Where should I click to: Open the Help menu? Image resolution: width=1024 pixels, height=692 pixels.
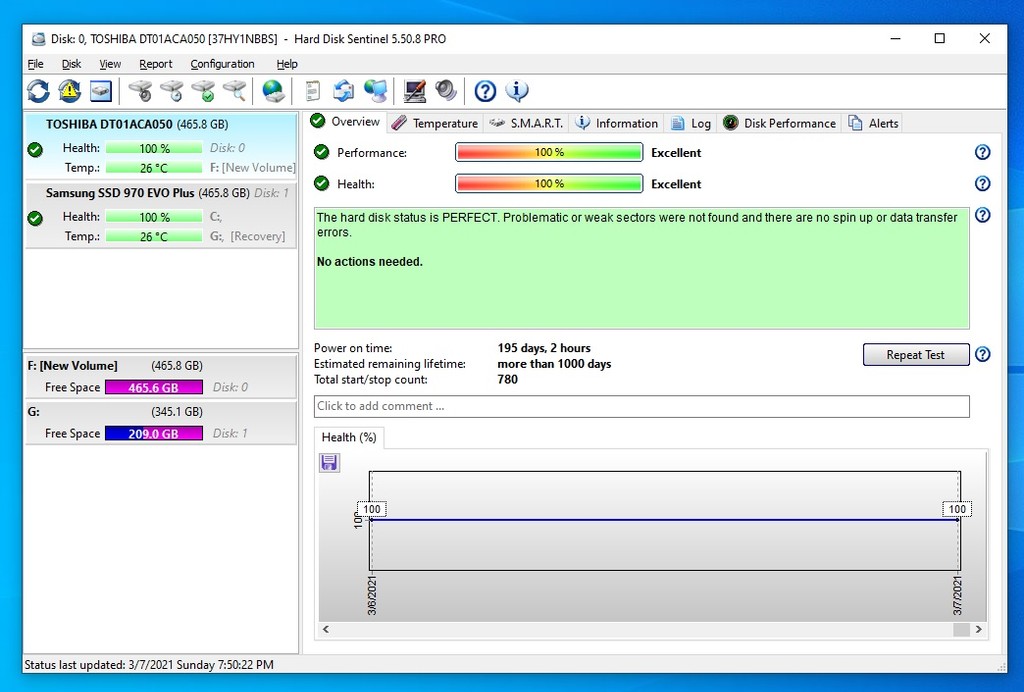click(287, 64)
